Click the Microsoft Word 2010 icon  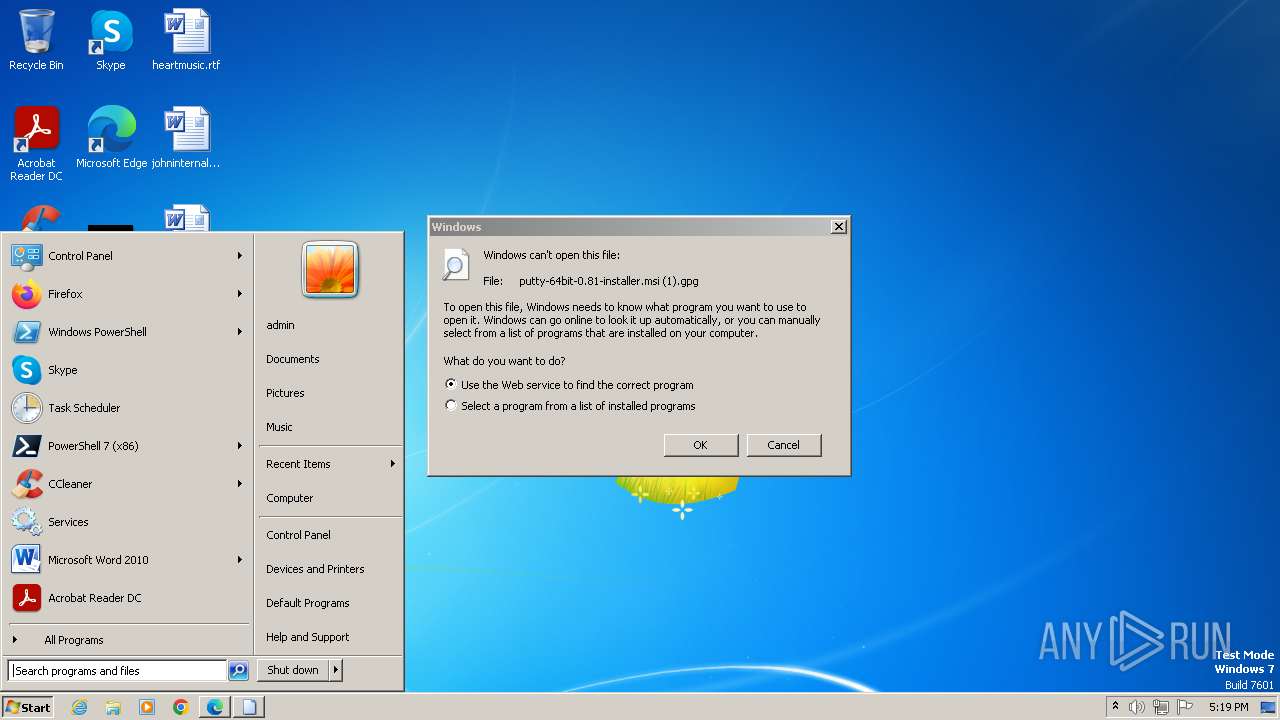tap(26, 560)
